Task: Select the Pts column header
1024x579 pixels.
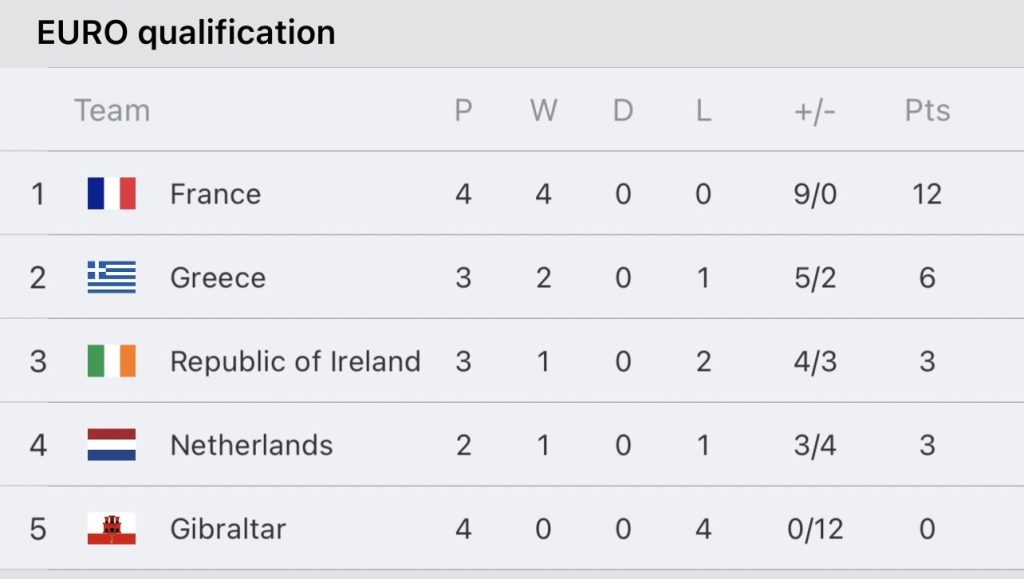Action: pyautogui.click(x=927, y=110)
